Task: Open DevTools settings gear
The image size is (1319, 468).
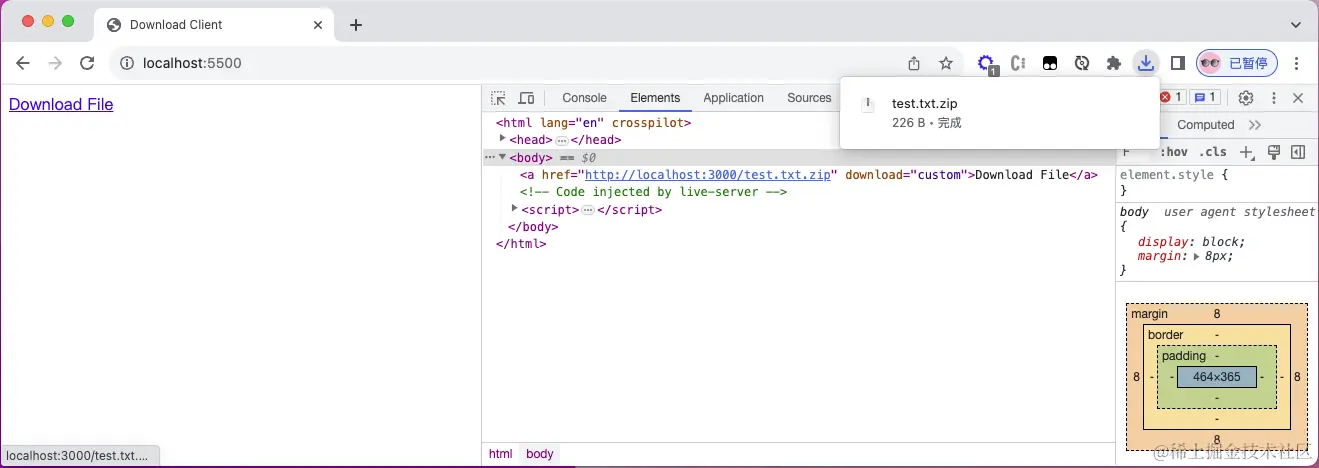Action: tap(1246, 98)
